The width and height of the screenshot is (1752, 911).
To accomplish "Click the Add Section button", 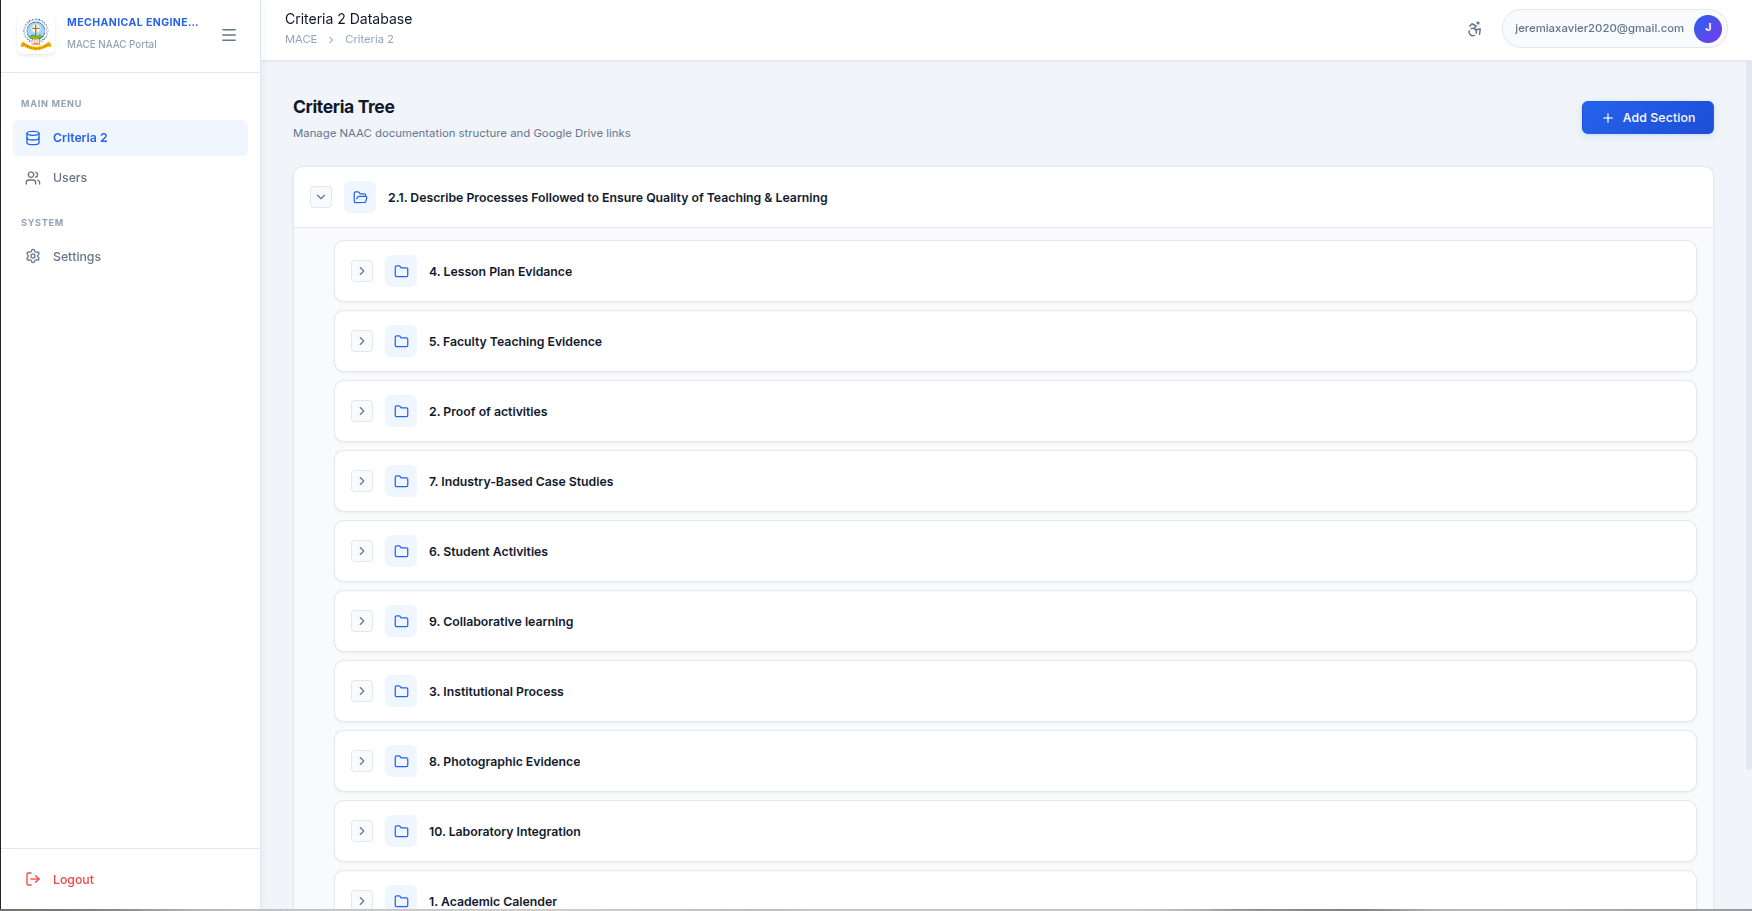I will coord(1647,117).
